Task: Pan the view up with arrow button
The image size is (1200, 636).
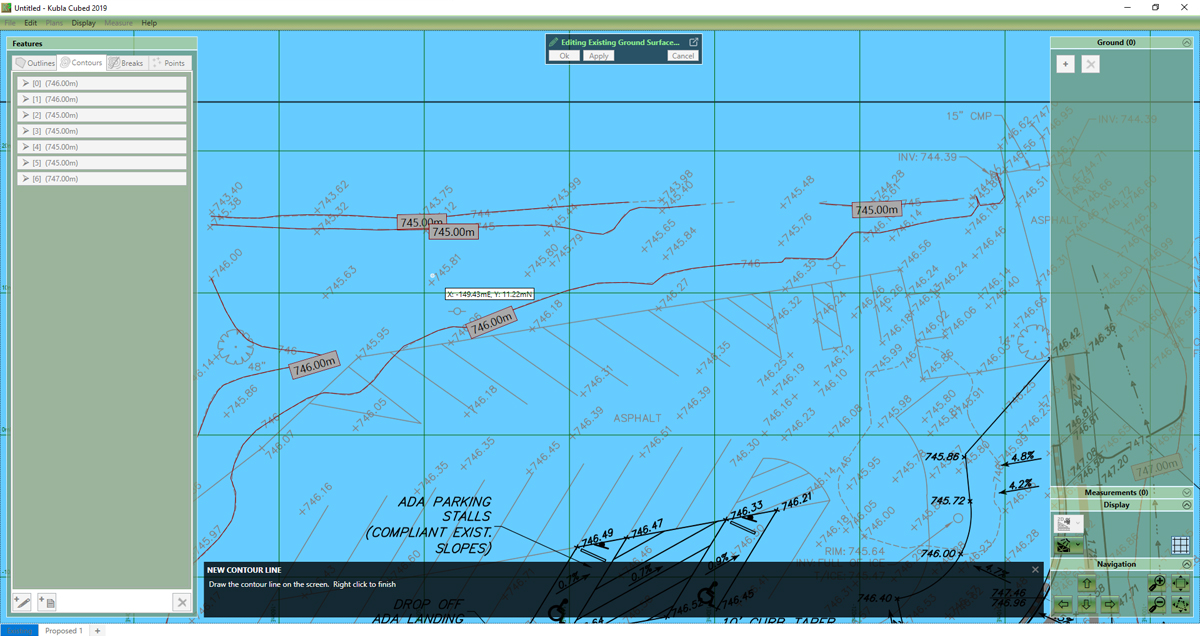Action: click(1086, 584)
